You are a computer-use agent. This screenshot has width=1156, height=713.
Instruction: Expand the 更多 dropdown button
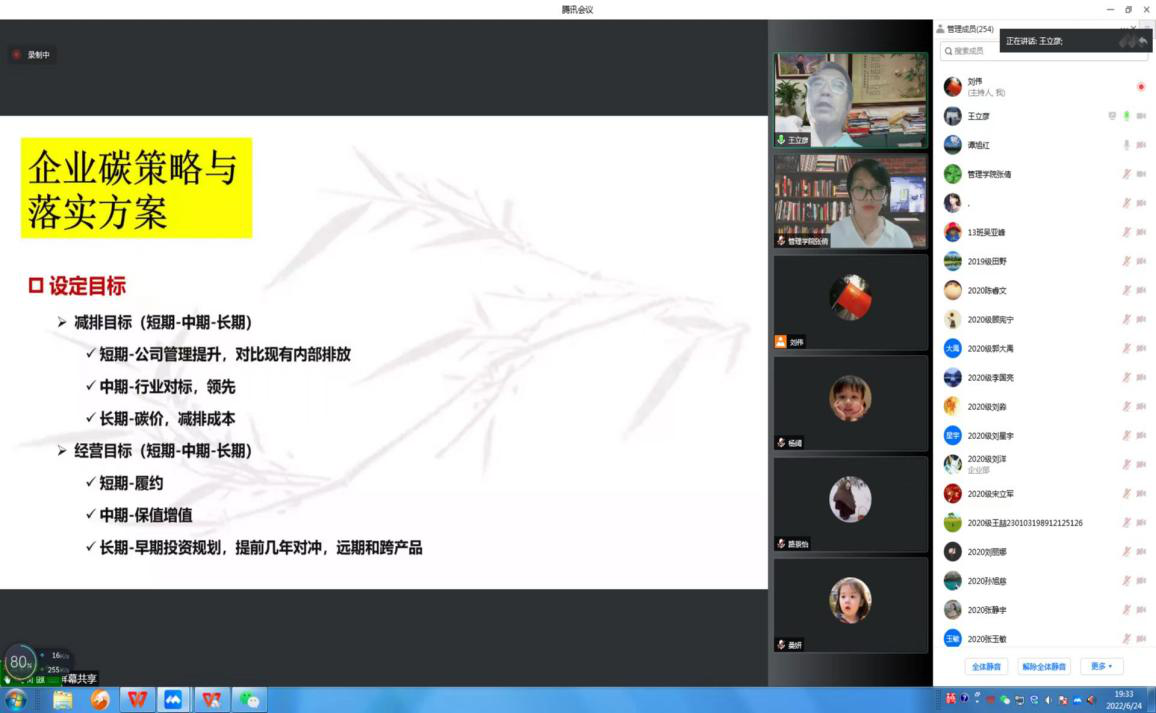1101,666
